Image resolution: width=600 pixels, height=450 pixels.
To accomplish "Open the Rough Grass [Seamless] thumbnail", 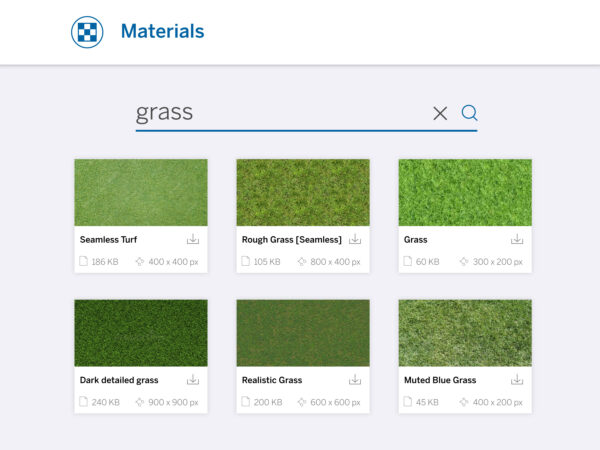I will point(303,192).
